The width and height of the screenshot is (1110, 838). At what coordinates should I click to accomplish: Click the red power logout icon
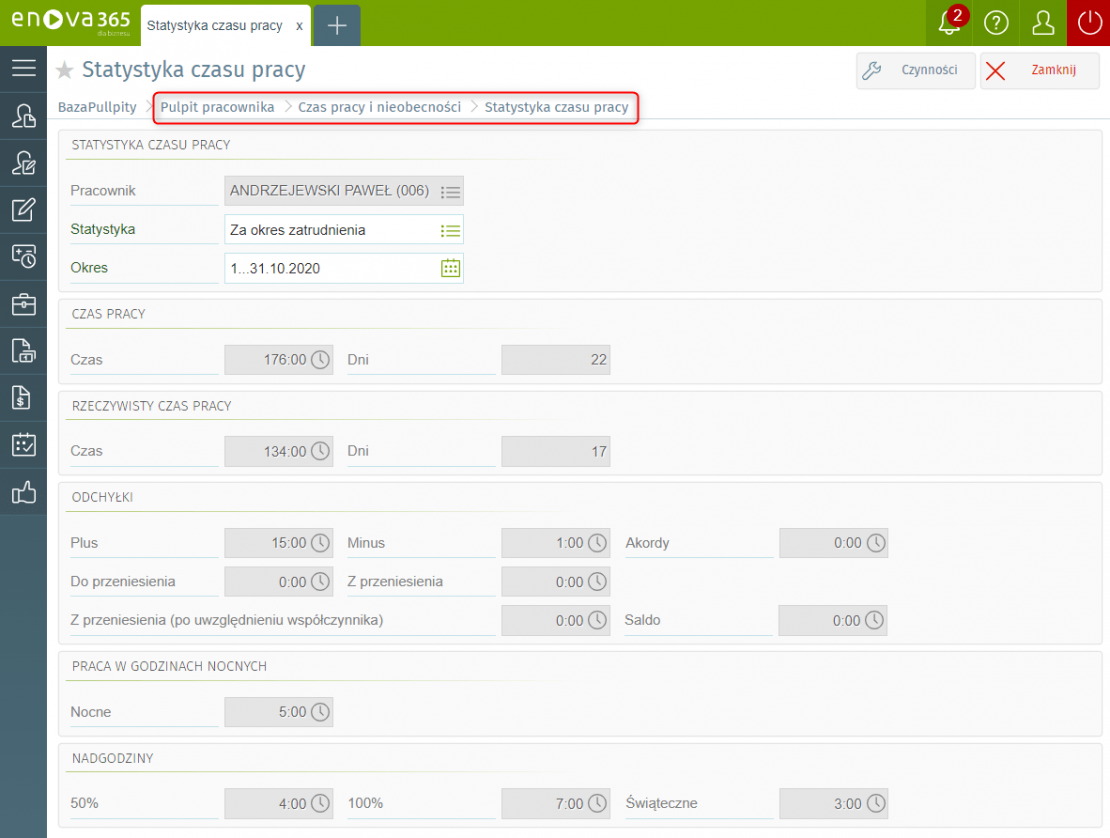1088,23
